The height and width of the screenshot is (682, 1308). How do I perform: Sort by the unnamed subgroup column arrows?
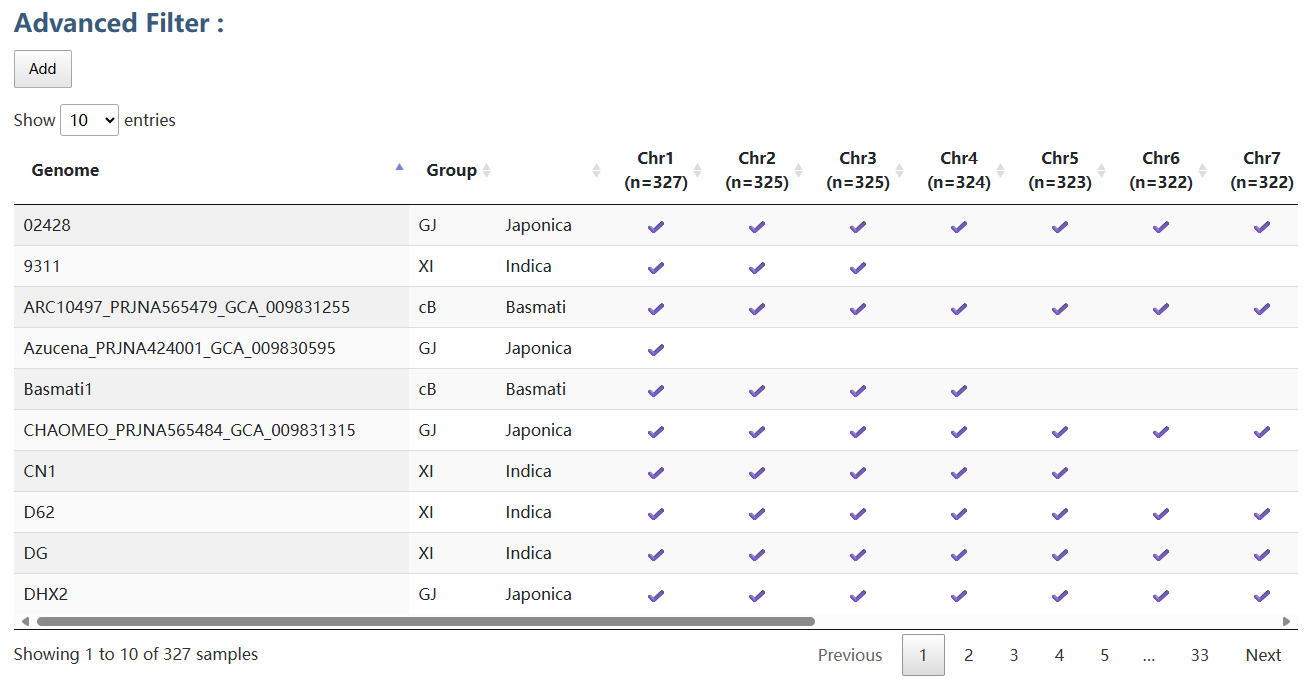pyautogui.click(x=596, y=171)
